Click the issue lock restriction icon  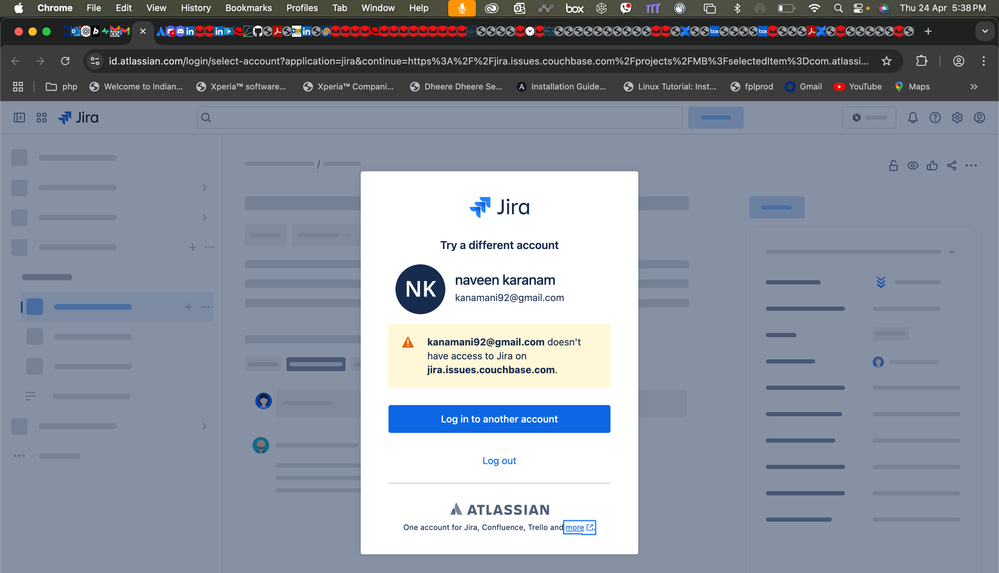893,166
